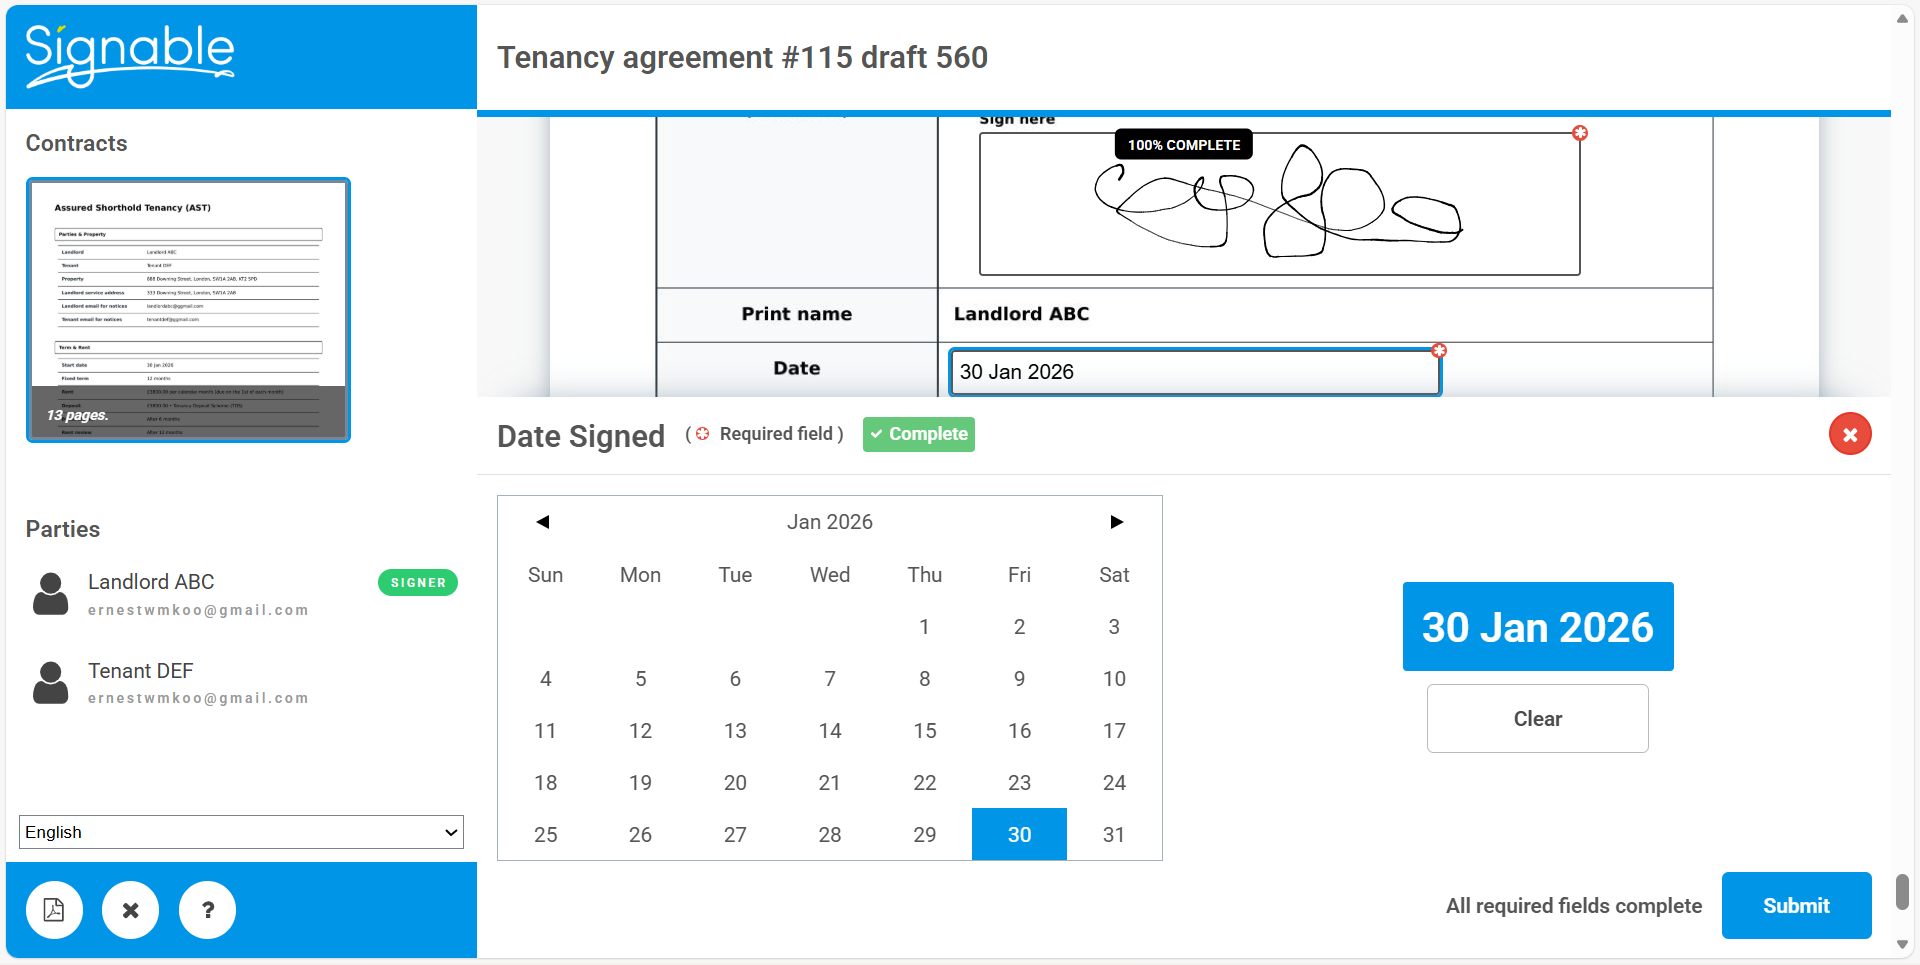Viewport: 1920px width, 965px height.
Task: Delete the date field via red remove icon
Action: pos(1439,350)
